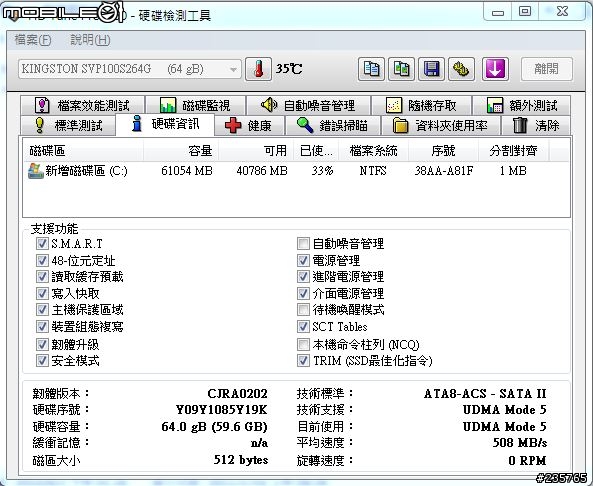
Task: Click the 35℃ temperature reading
Action: [289, 69]
